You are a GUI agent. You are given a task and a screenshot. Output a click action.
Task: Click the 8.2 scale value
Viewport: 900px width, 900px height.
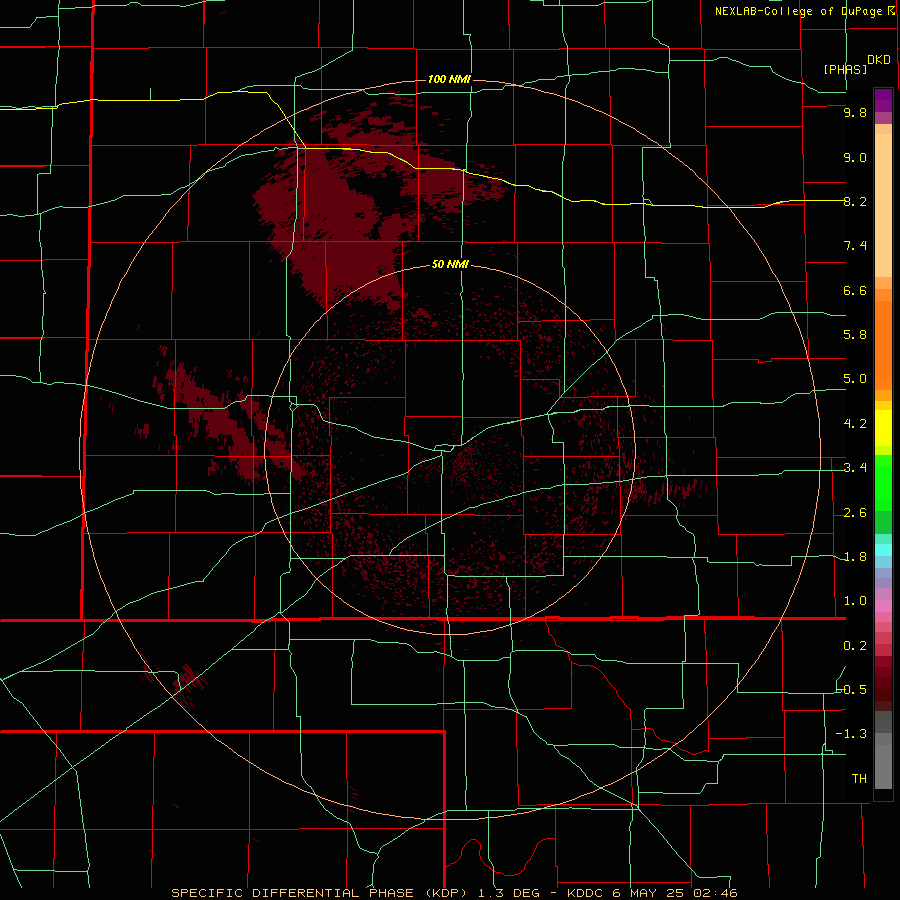pyautogui.click(x=855, y=201)
